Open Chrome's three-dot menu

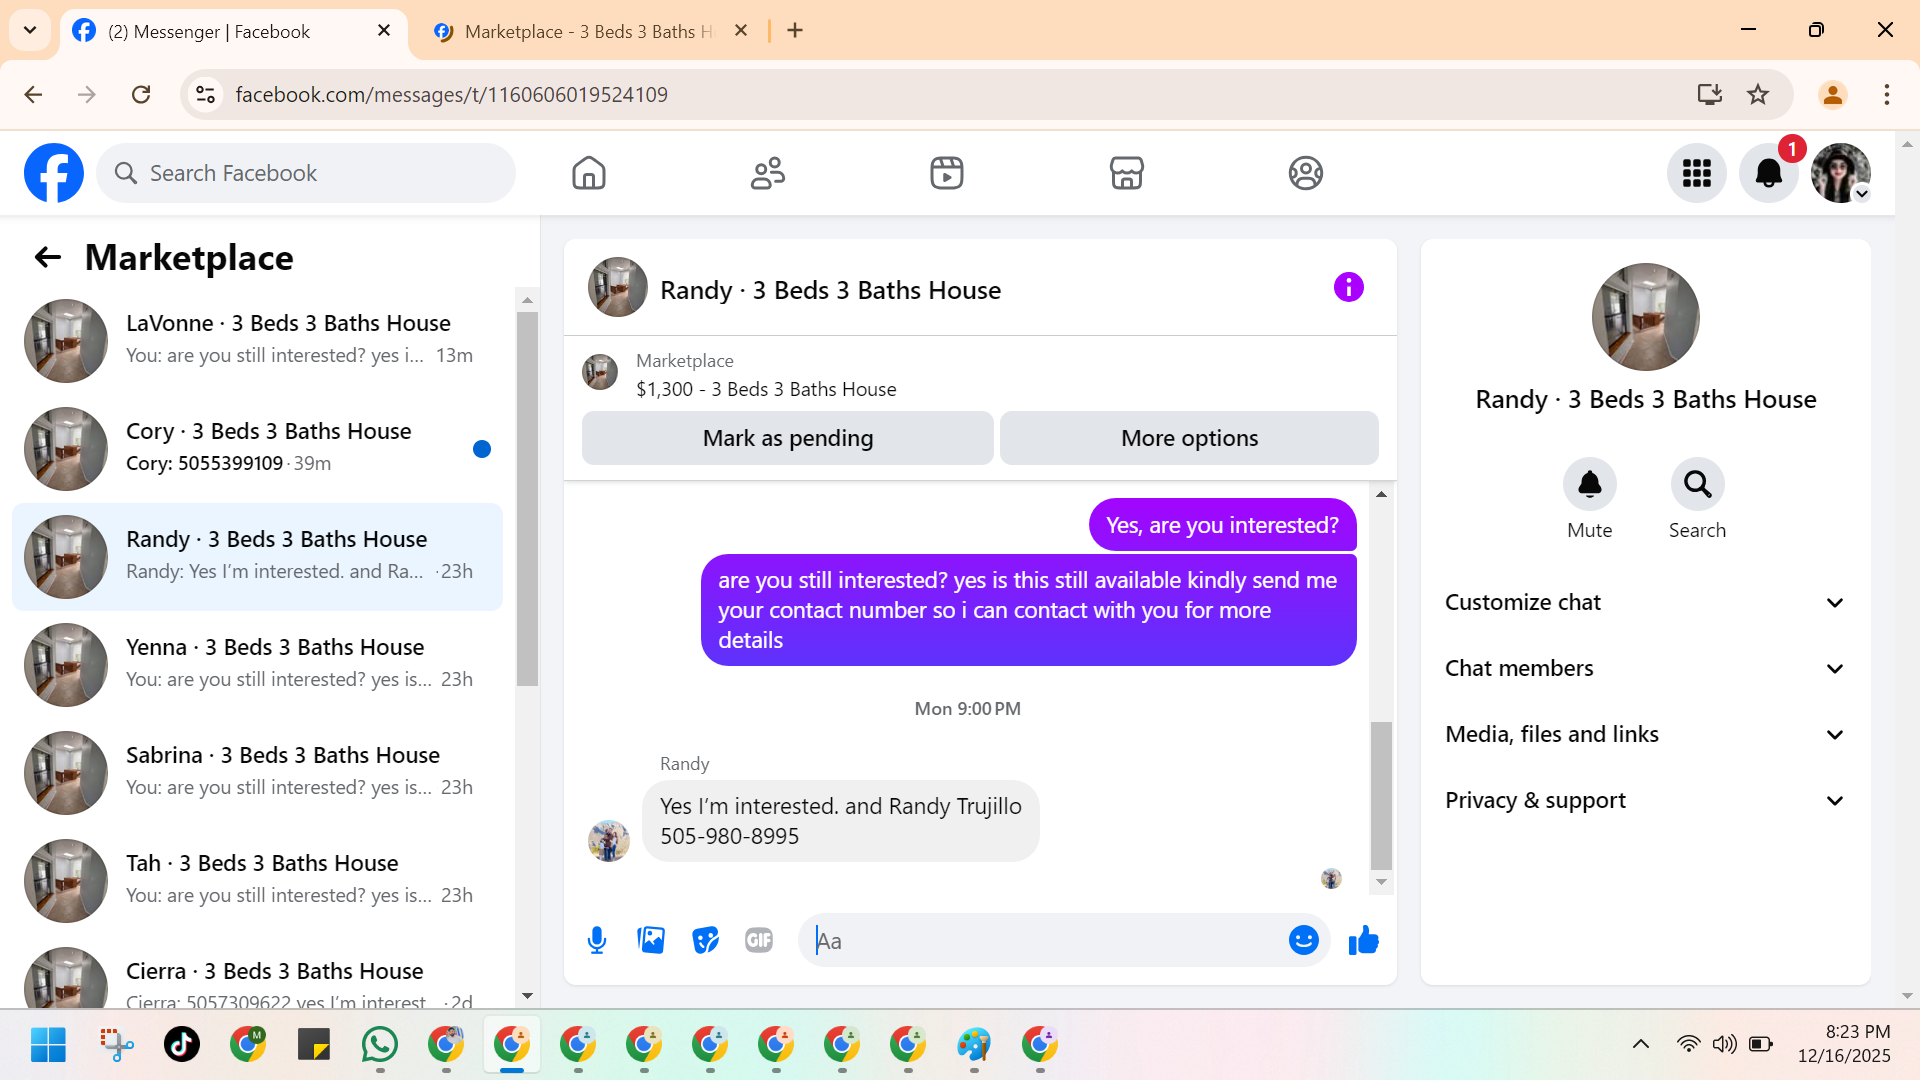tap(1887, 94)
